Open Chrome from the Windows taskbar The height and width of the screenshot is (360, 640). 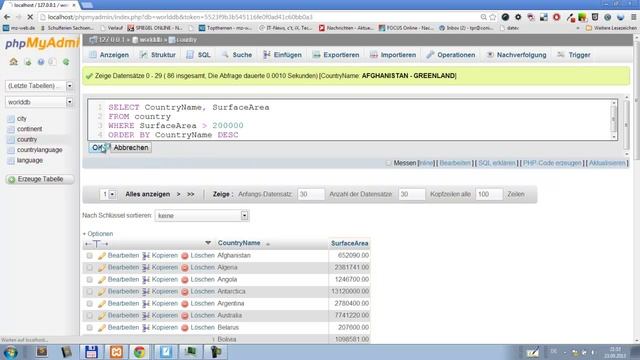pos(140,352)
